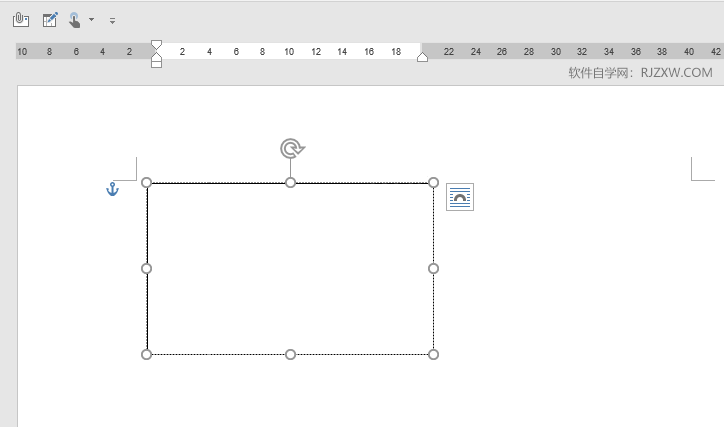The width and height of the screenshot is (724, 427).
Task: Open Customize Quick Access Toolbar menu
Action: (x=112, y=21)
